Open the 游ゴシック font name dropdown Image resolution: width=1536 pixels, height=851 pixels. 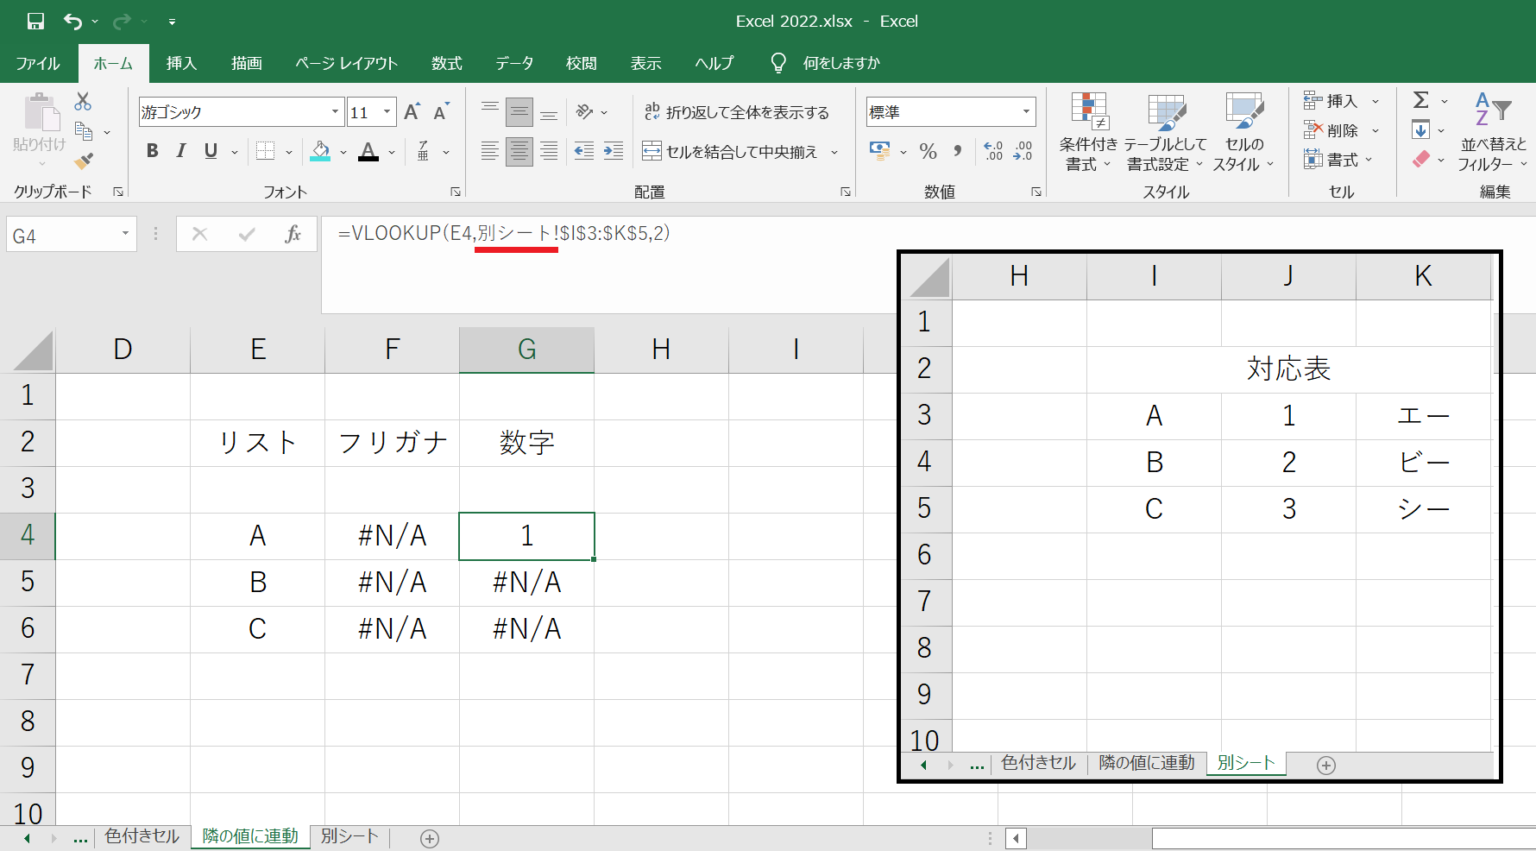pos(335,112)
